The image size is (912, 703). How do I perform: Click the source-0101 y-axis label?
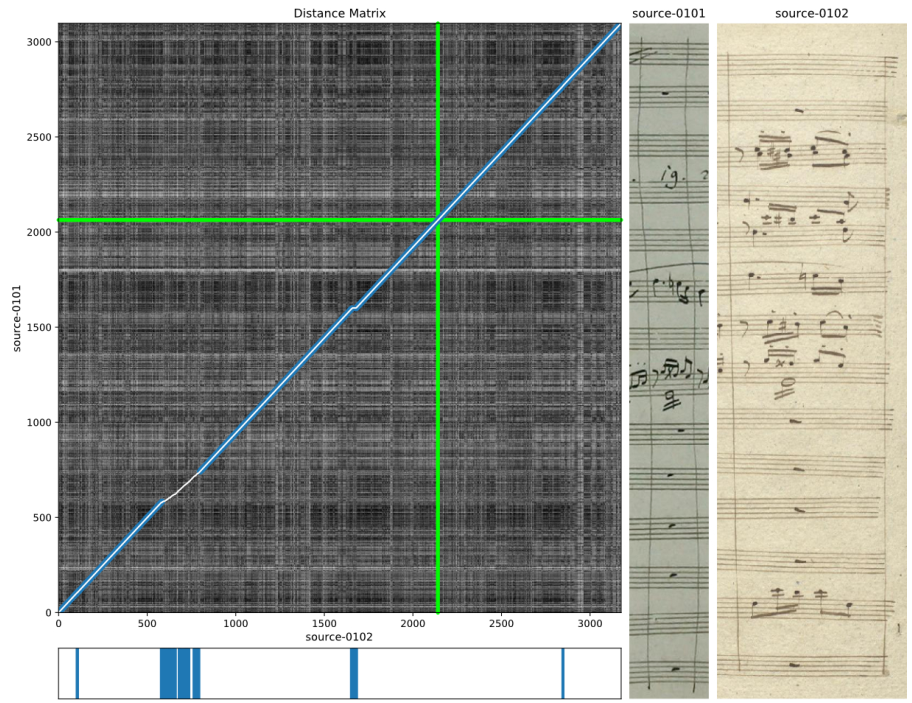(17, 317)
